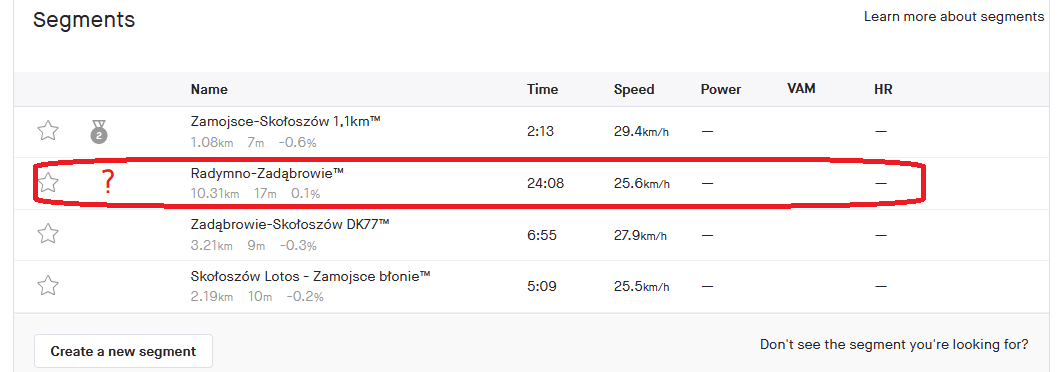Click the HR column header

(x=883, y=89)
